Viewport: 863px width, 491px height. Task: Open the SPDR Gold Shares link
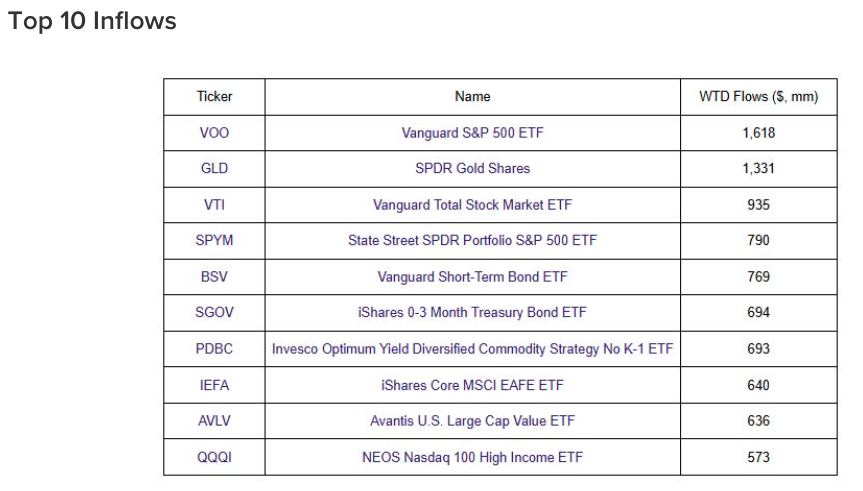tap(472, 168)
